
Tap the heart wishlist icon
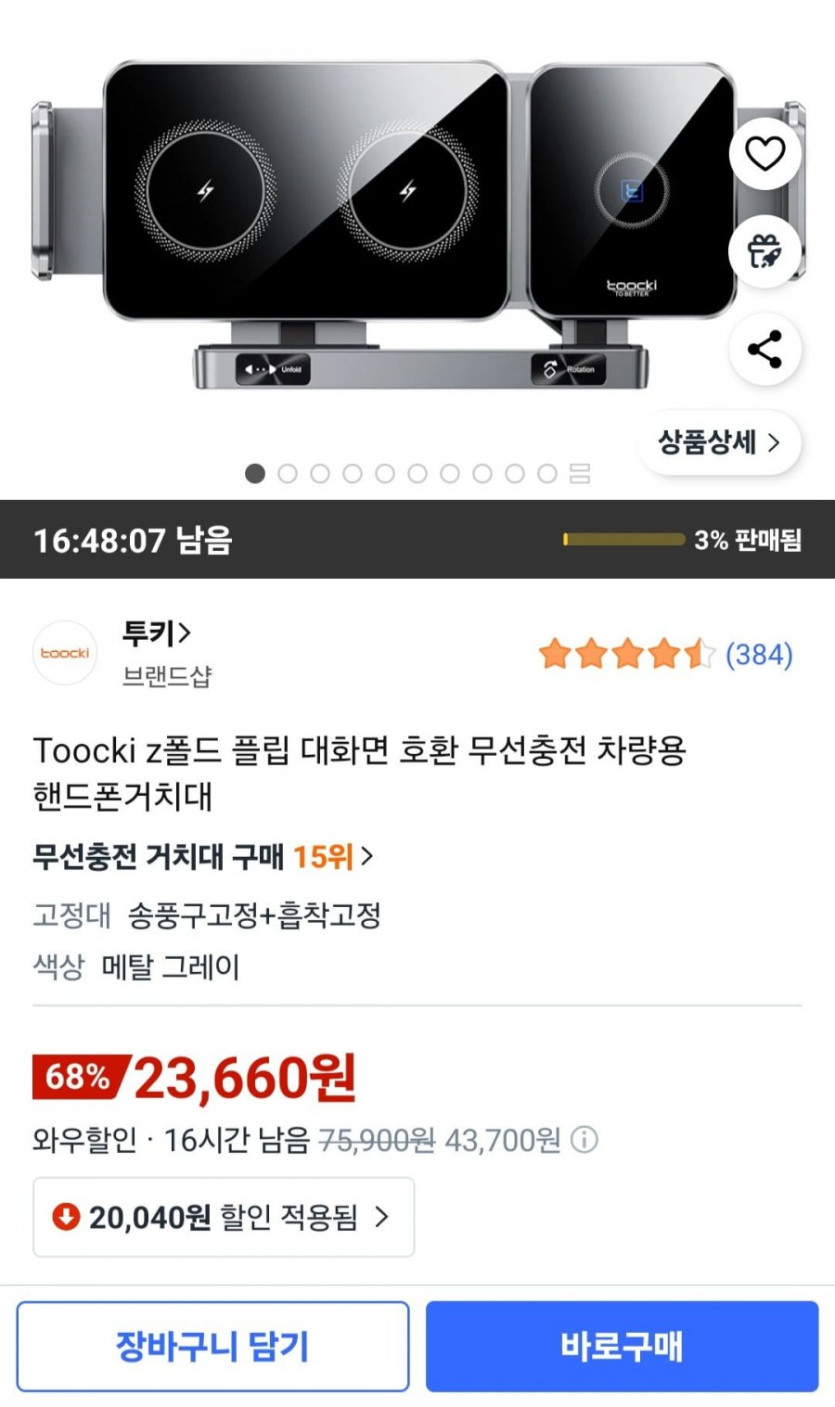pos(765,153)
